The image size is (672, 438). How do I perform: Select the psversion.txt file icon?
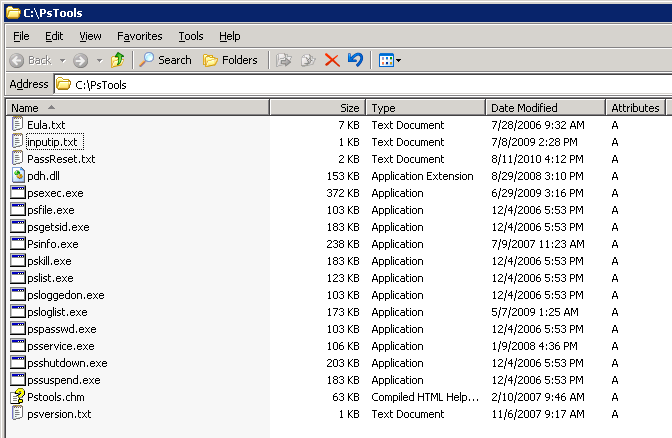[17, 413]
